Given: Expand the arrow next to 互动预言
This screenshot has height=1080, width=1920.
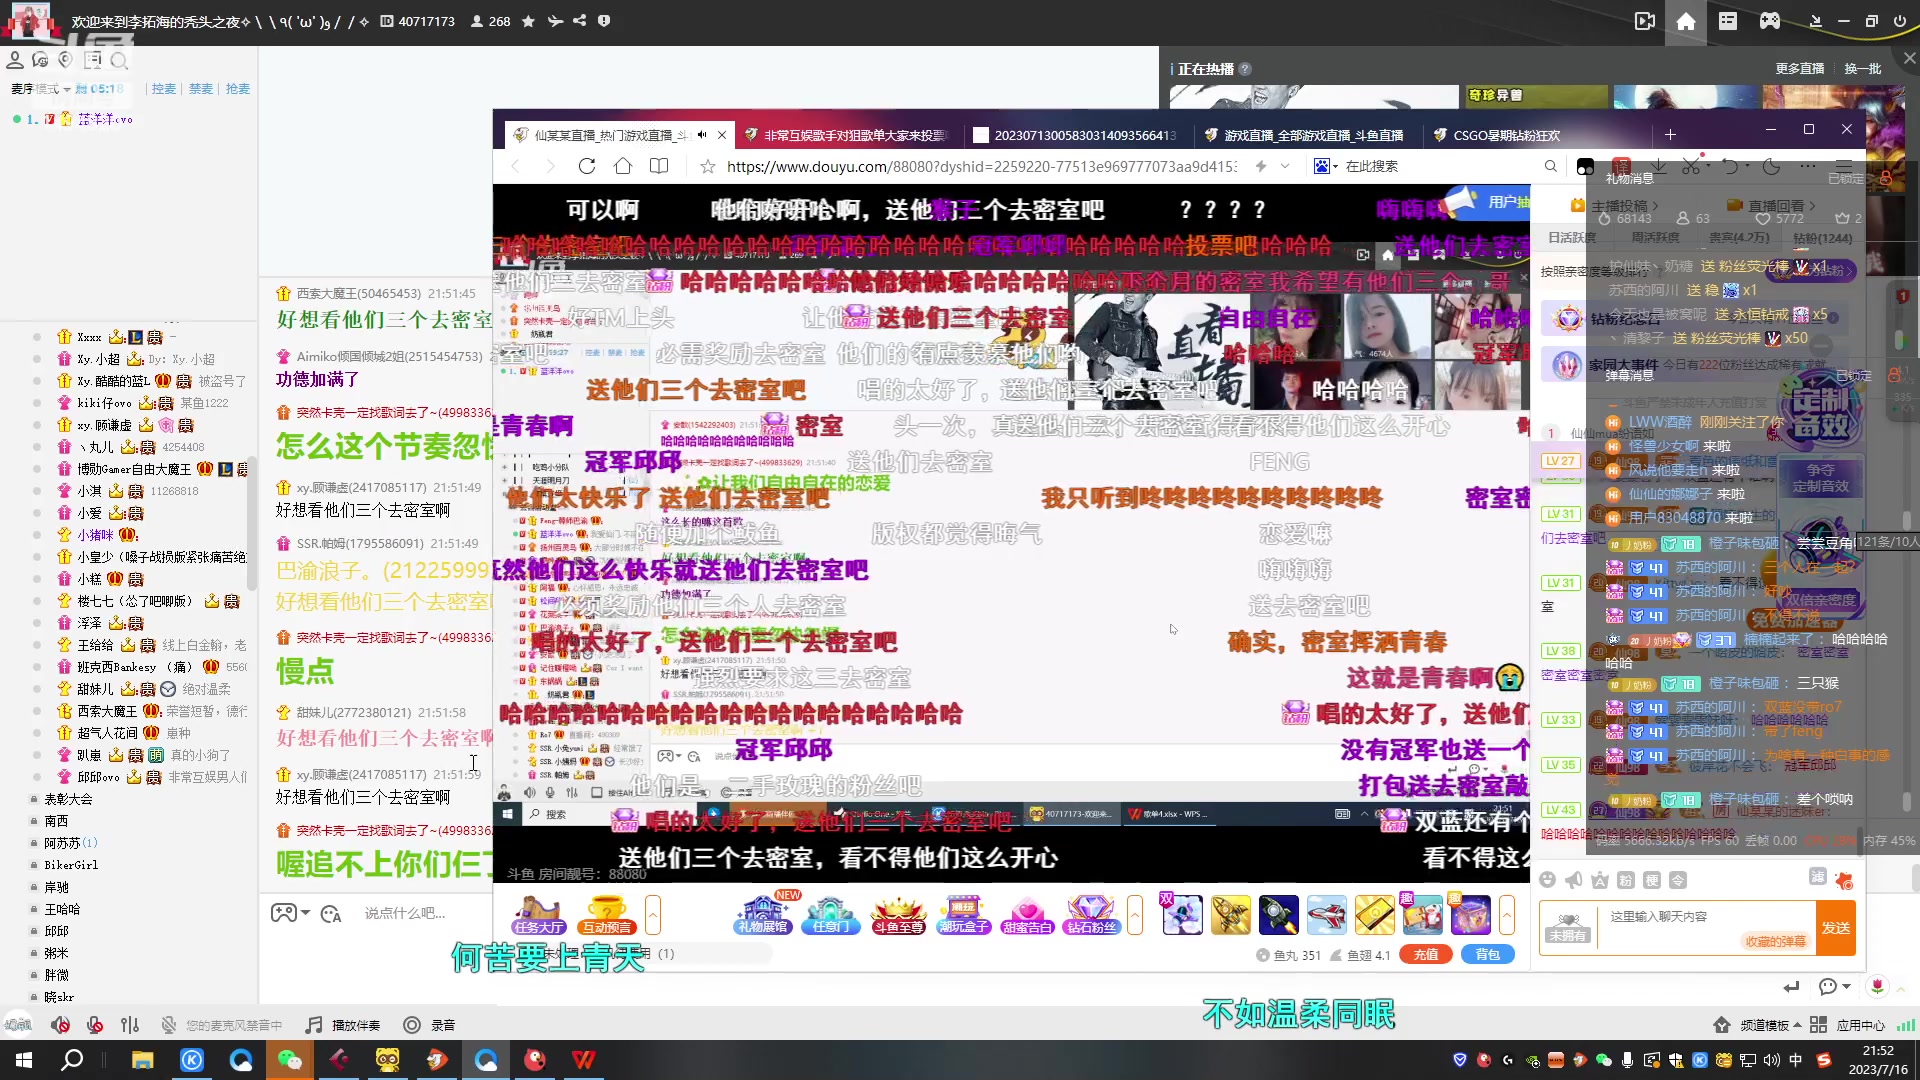Looking at the screenshot, I should coord(653,915).
